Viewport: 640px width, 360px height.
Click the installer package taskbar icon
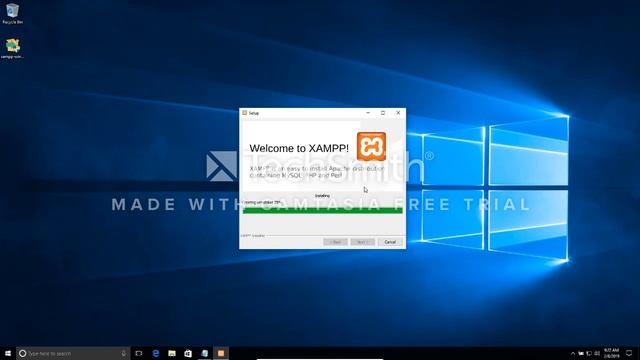point(204,353)
